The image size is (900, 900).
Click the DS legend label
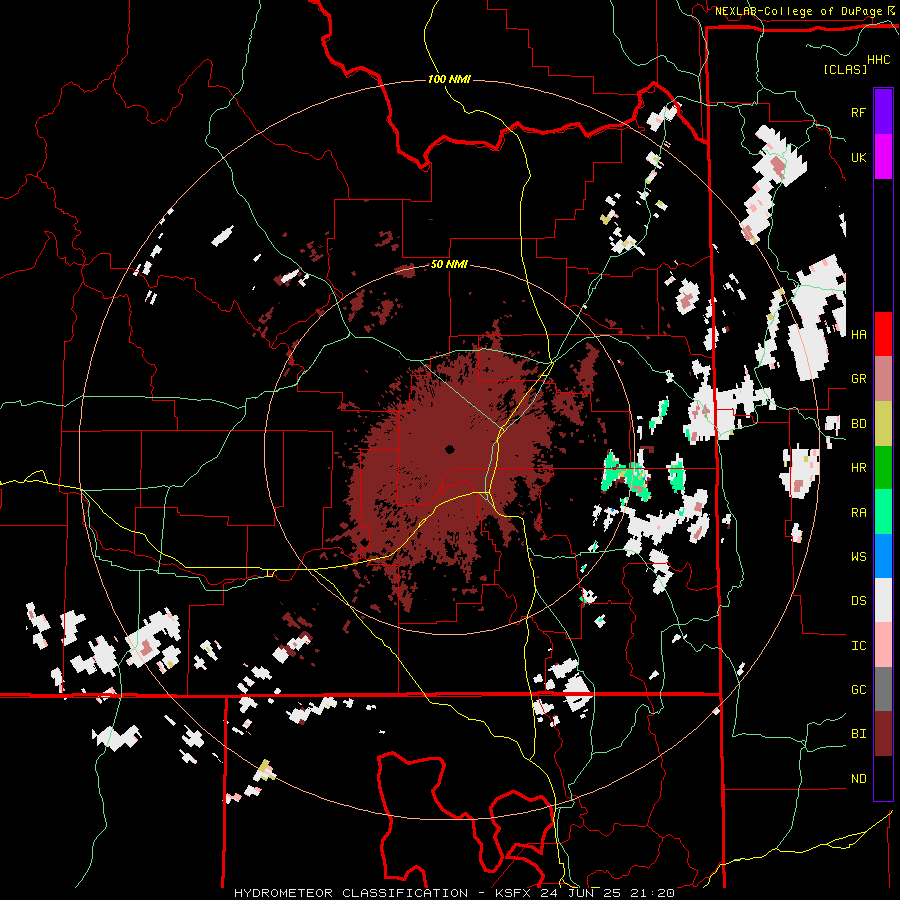pos(858,601)
